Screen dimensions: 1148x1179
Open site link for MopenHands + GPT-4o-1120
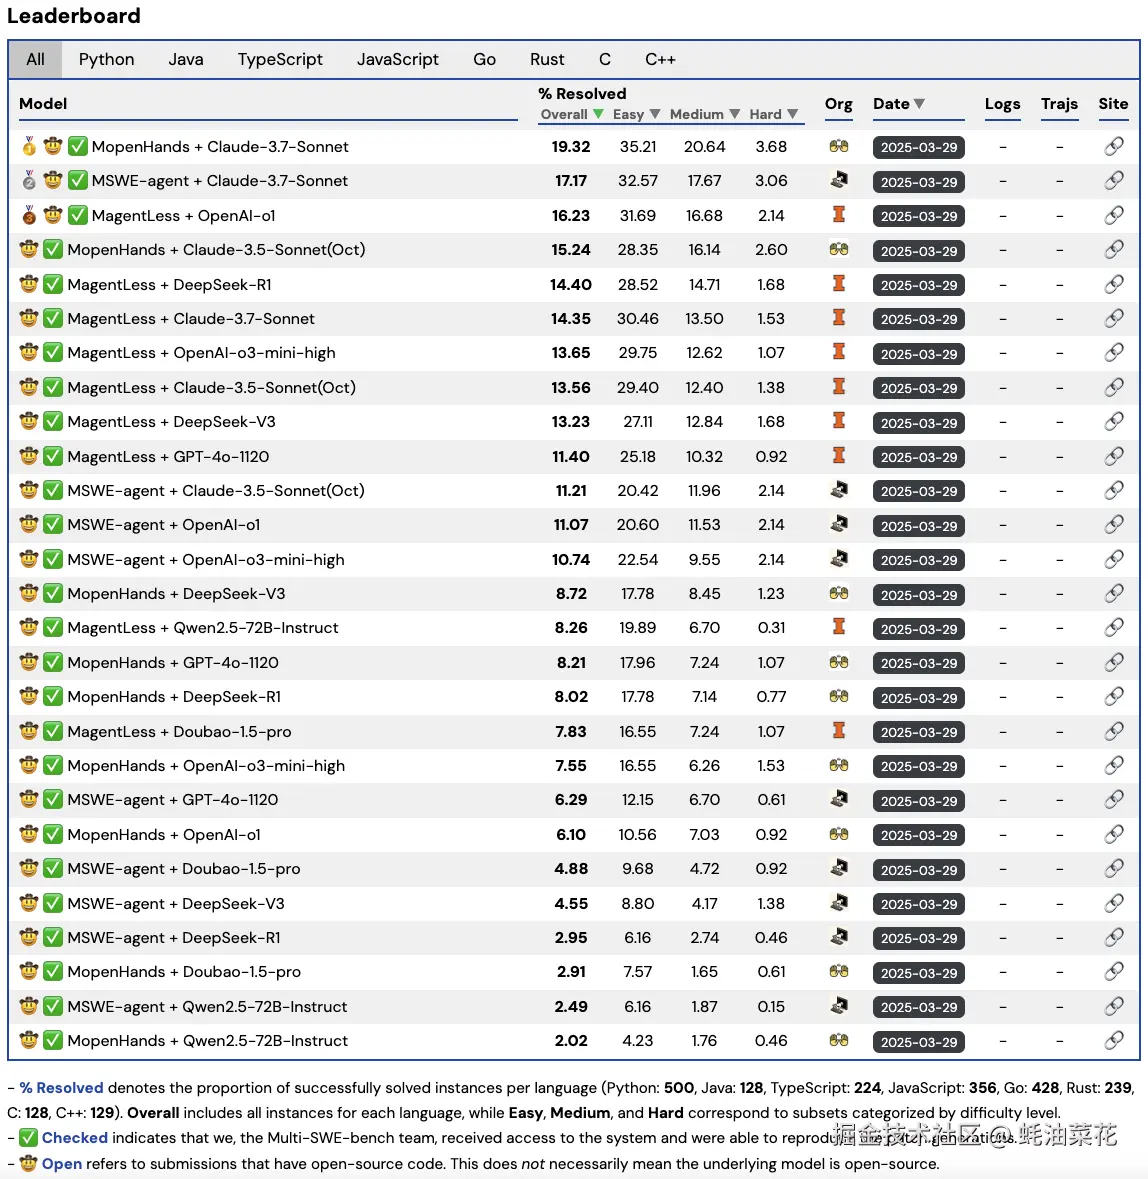click(x=1113, y=662)
